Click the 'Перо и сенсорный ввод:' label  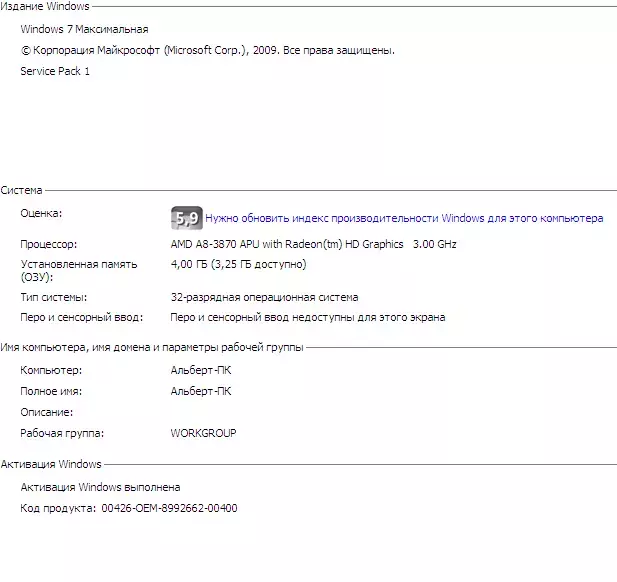pyautogui.click(x=82, y=318)
